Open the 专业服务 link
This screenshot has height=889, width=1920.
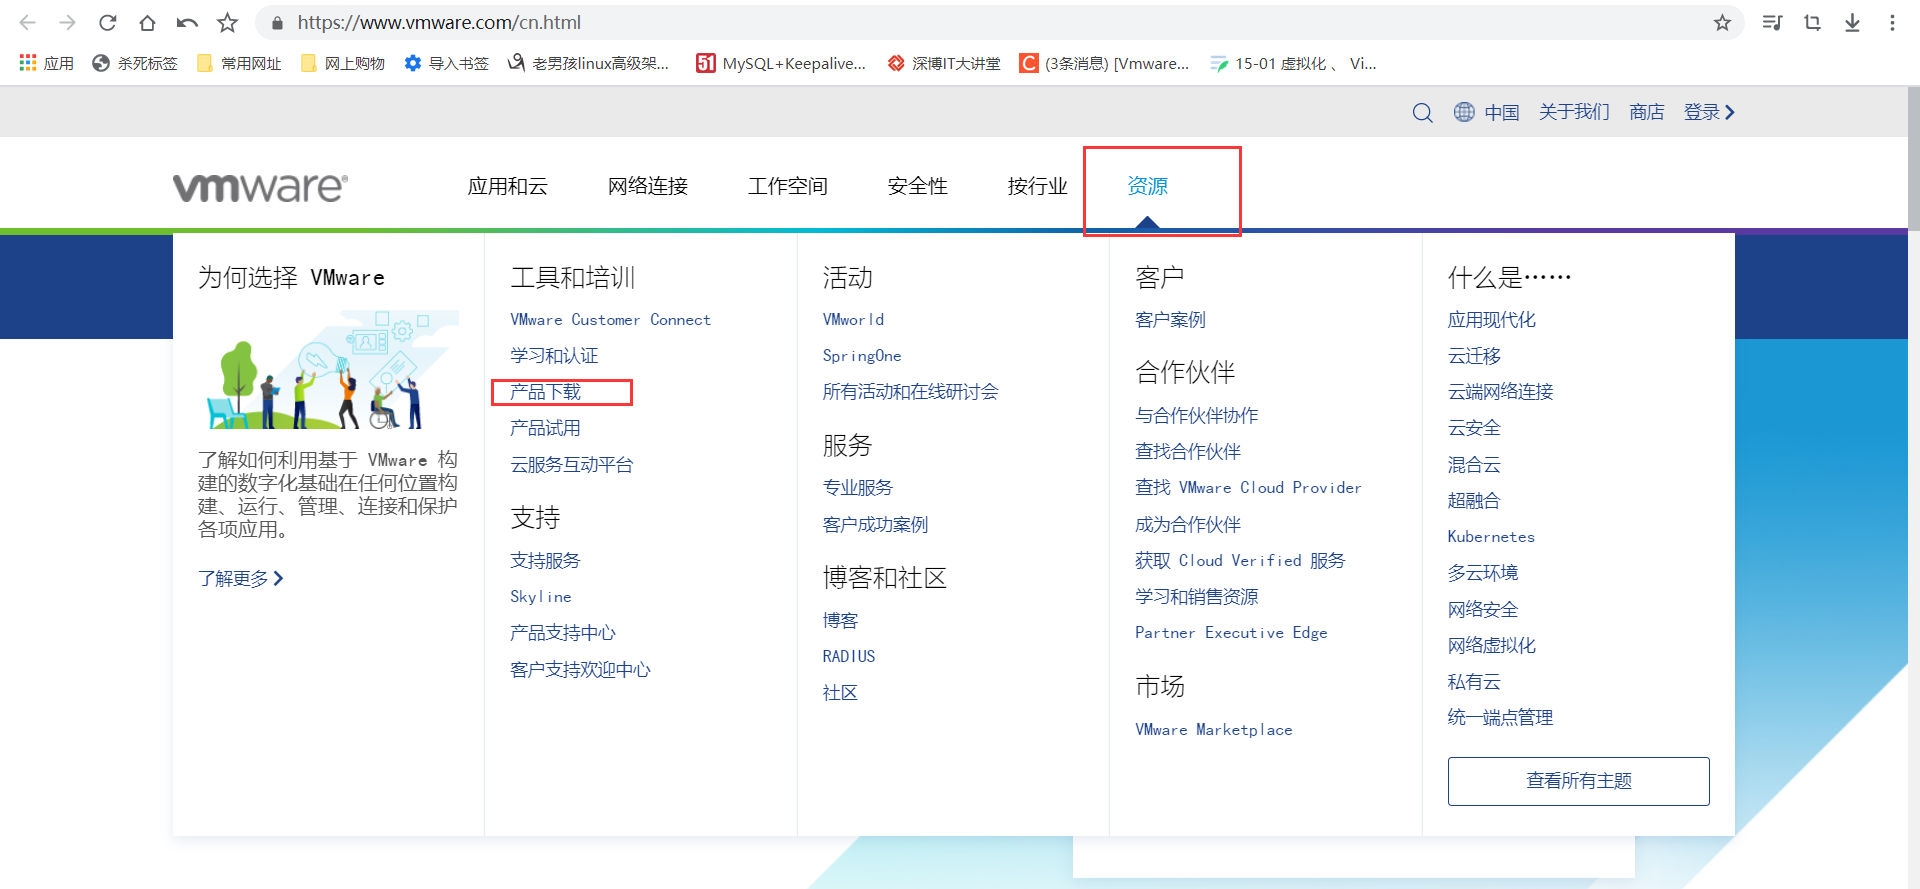tap(858, 488)
